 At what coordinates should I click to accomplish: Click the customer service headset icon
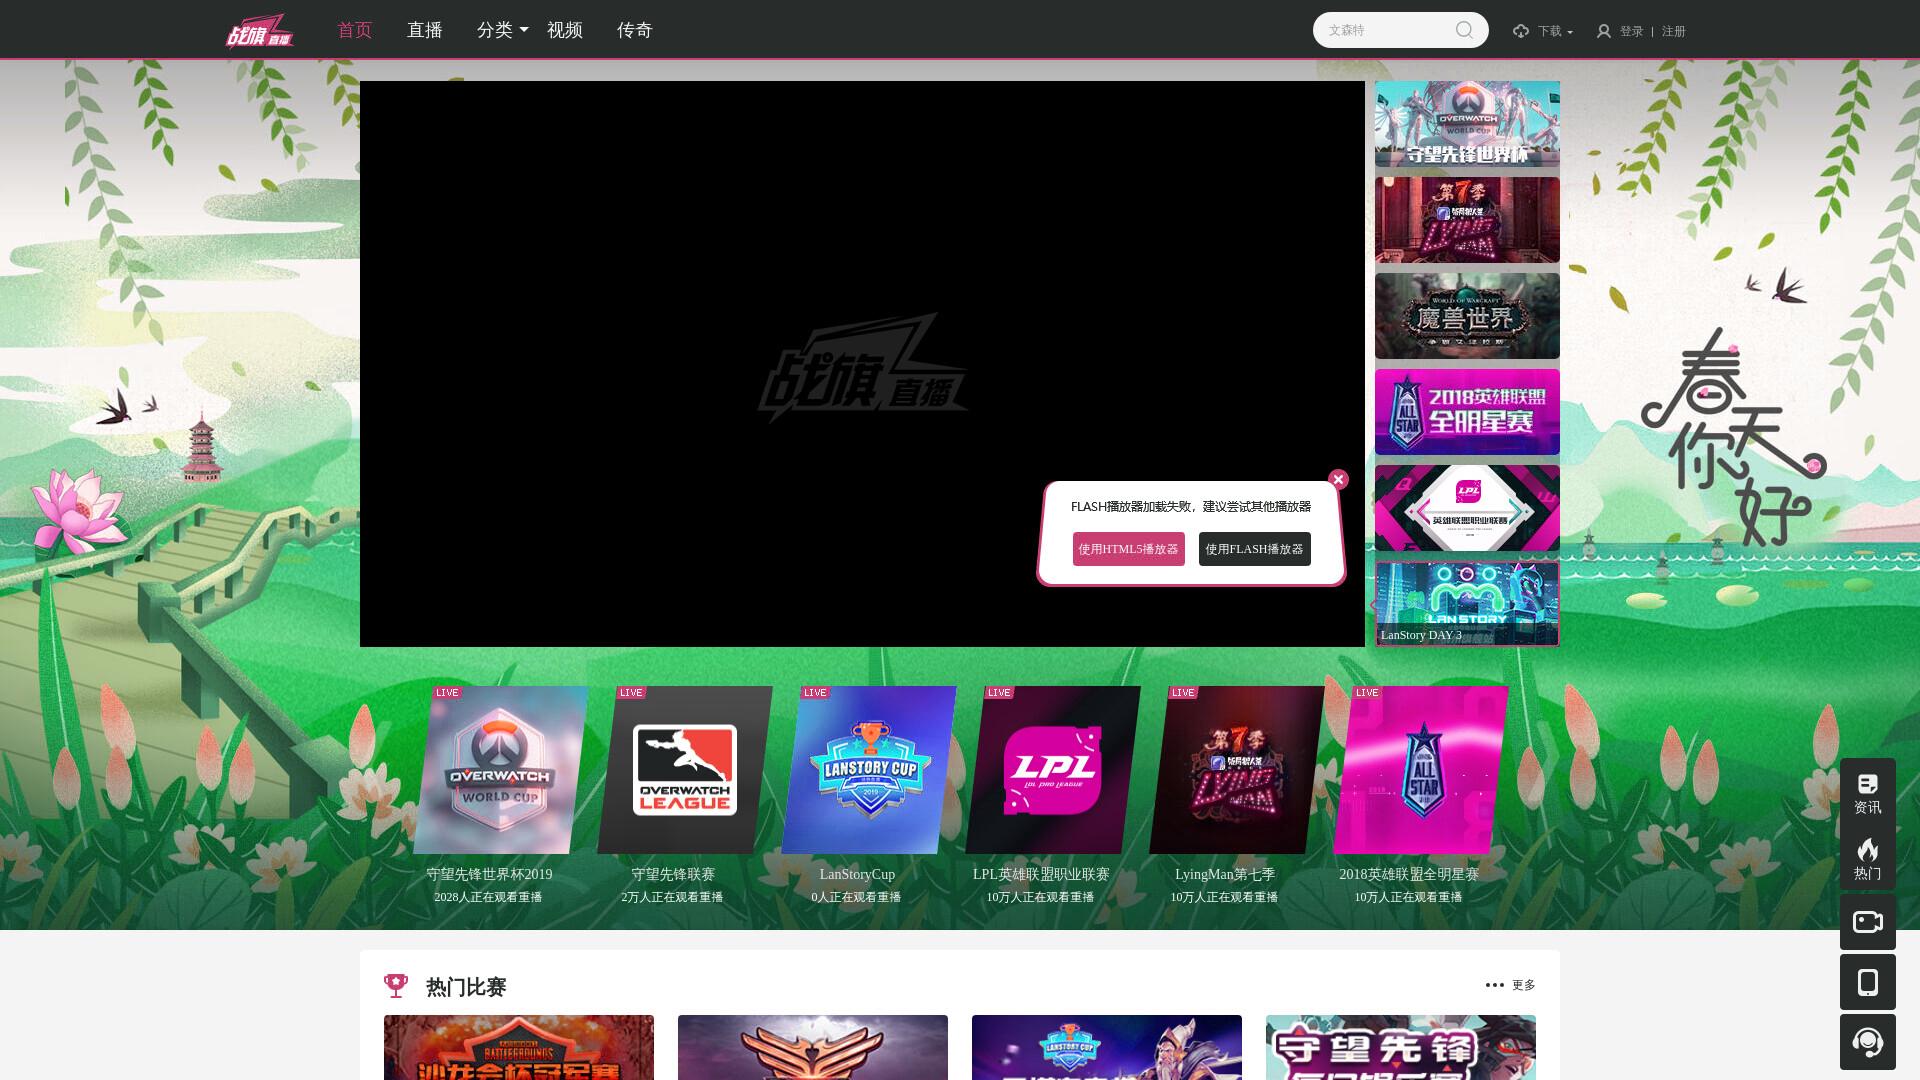point(1867,1042)
